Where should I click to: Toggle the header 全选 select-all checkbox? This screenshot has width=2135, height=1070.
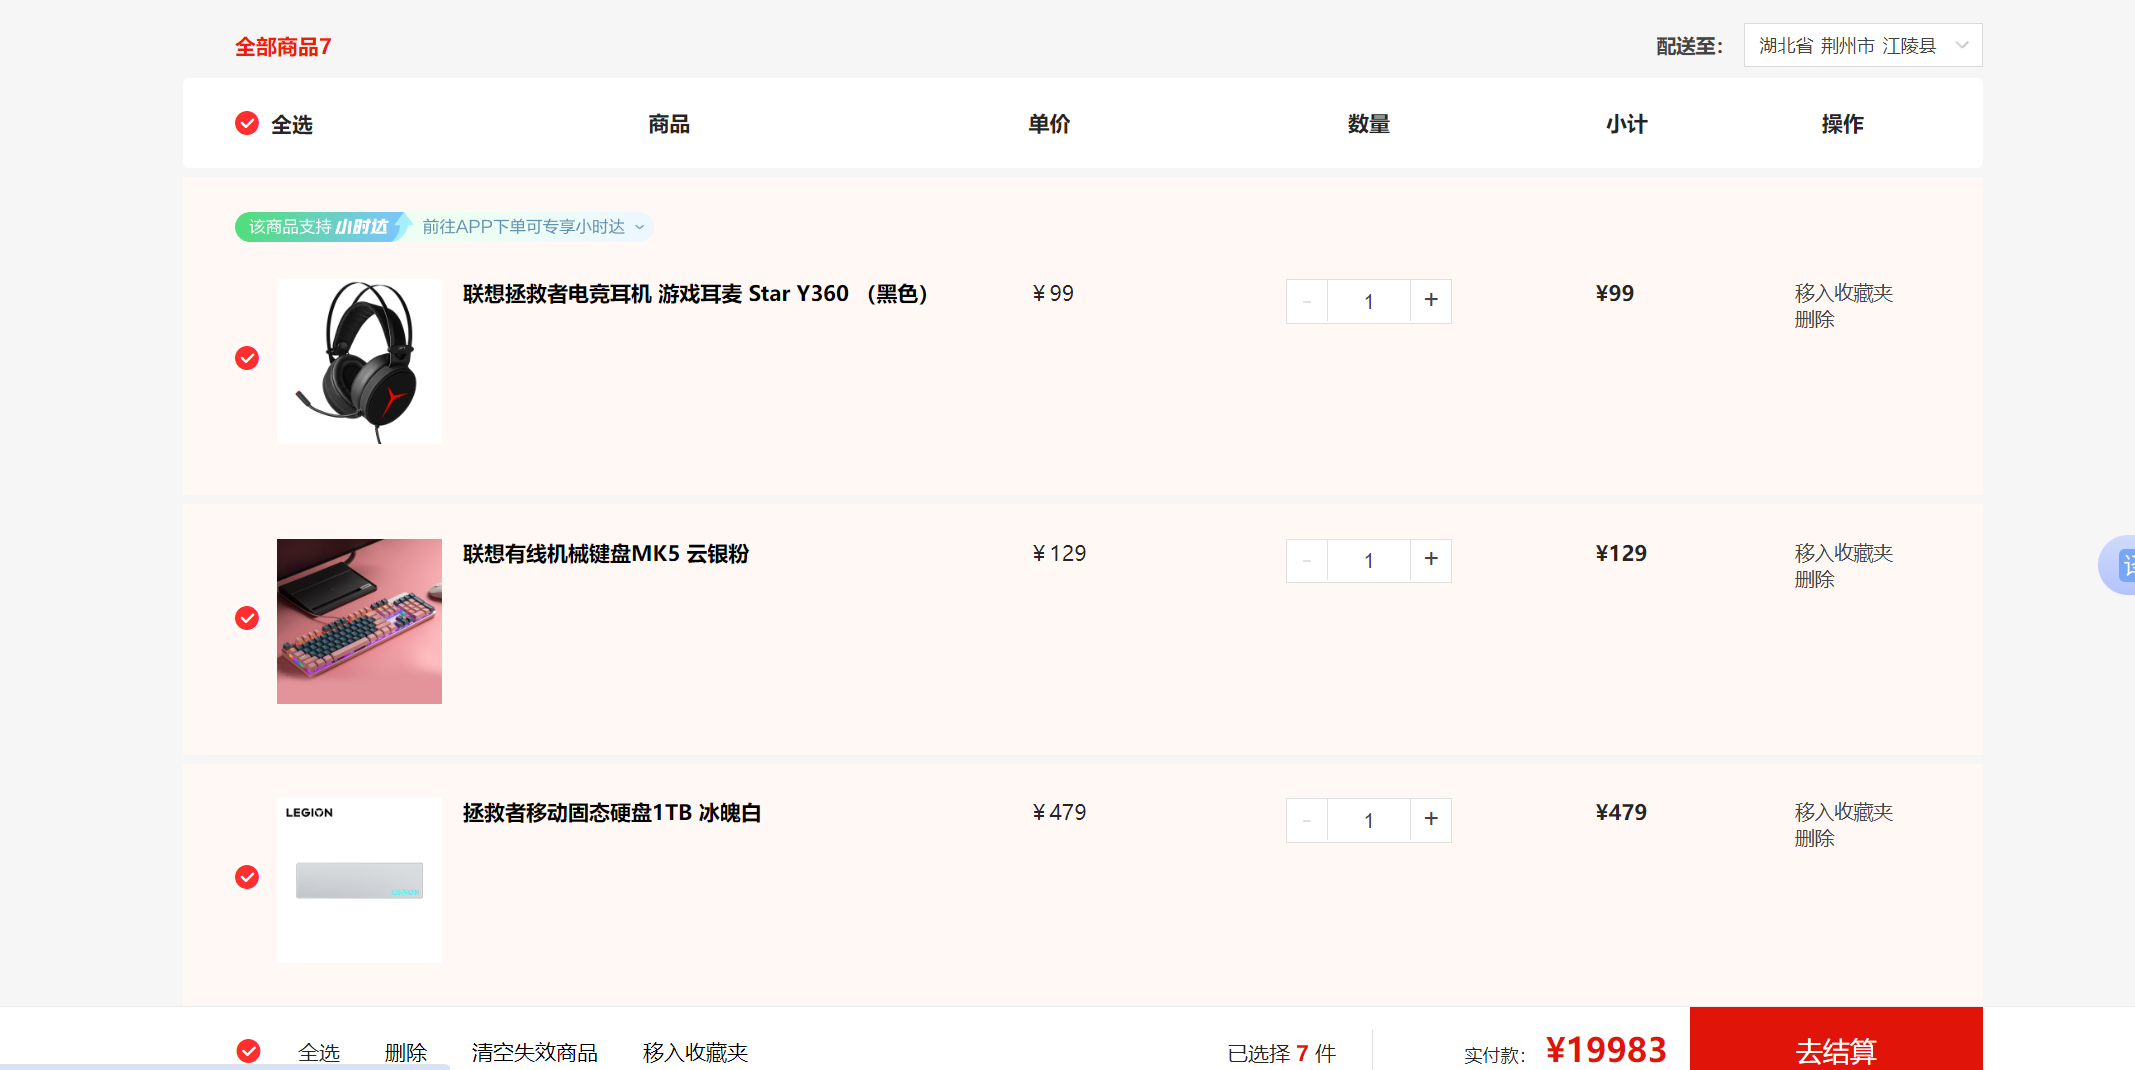click(247, 123)
